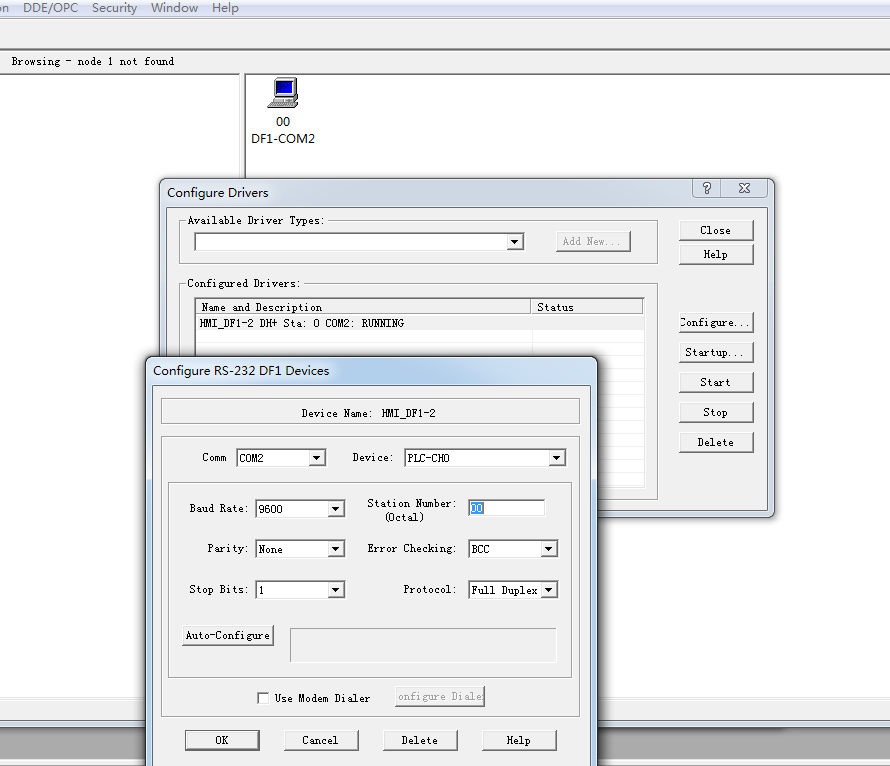Image resolution: width=890 pixels, height=766 pixels.
Task: Open the DDE/OPC menu
Action: pyautogui.click(x=50, y=8)
